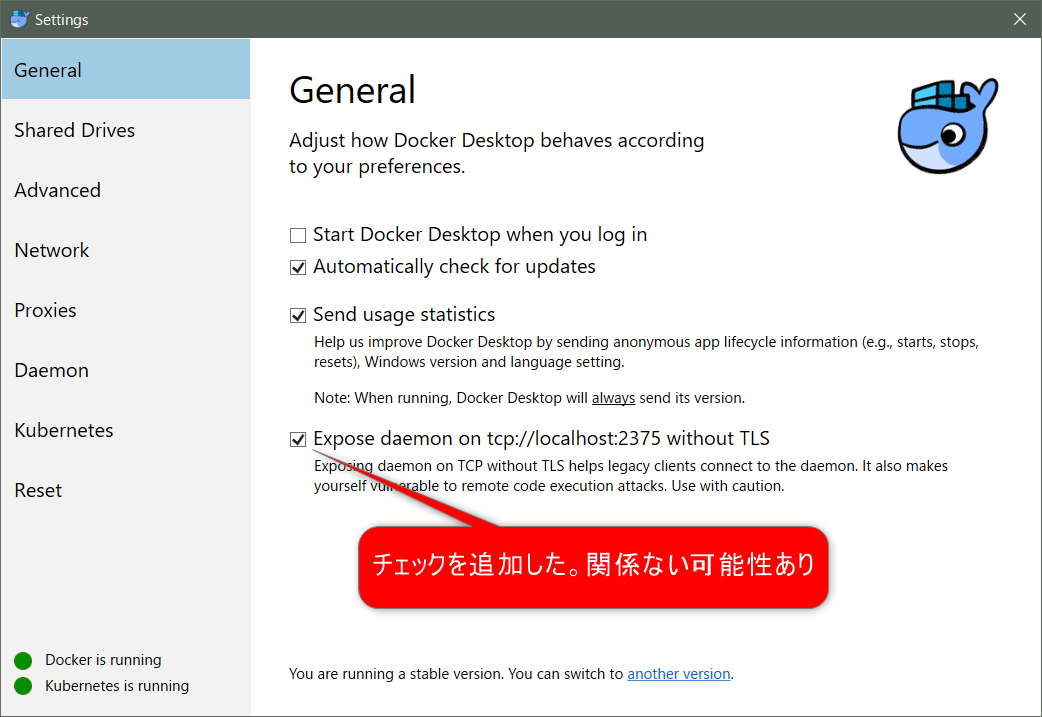Screen dimensions: 1042x717
Task: Open the Reset options page
Action: (126, 490)
